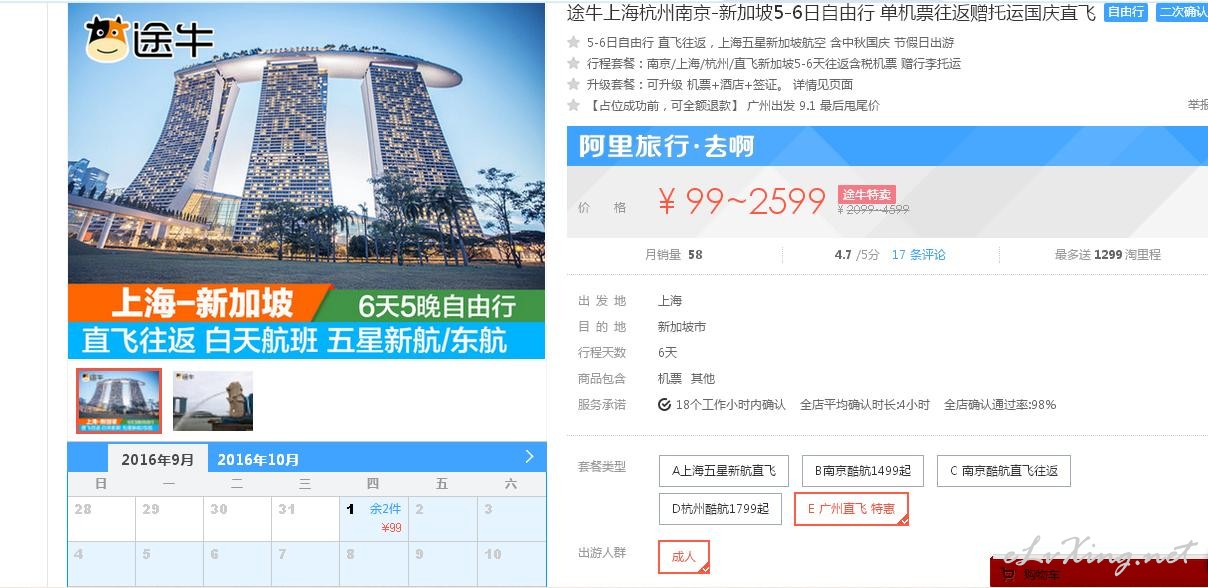
Task: Click the 途牛特卖 promotion badge
Action: click(866, 194)
